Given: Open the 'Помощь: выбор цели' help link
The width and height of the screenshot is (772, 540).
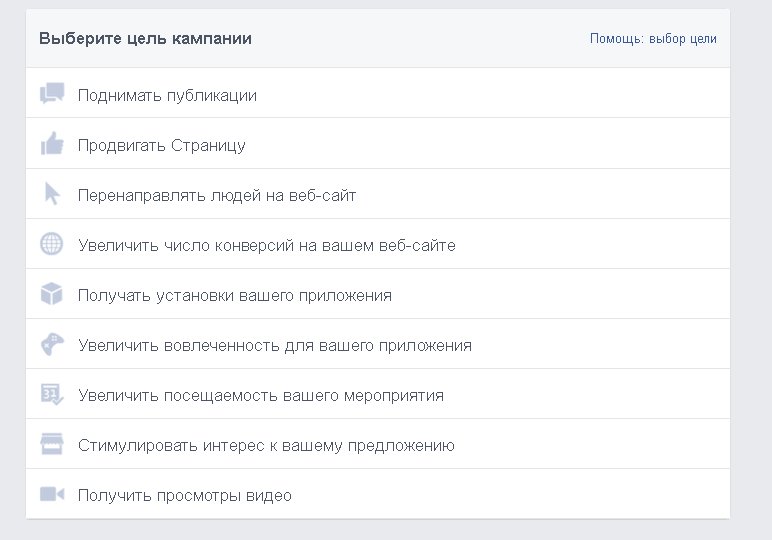Looking at the screenshot, I should [x=653, y=39].
